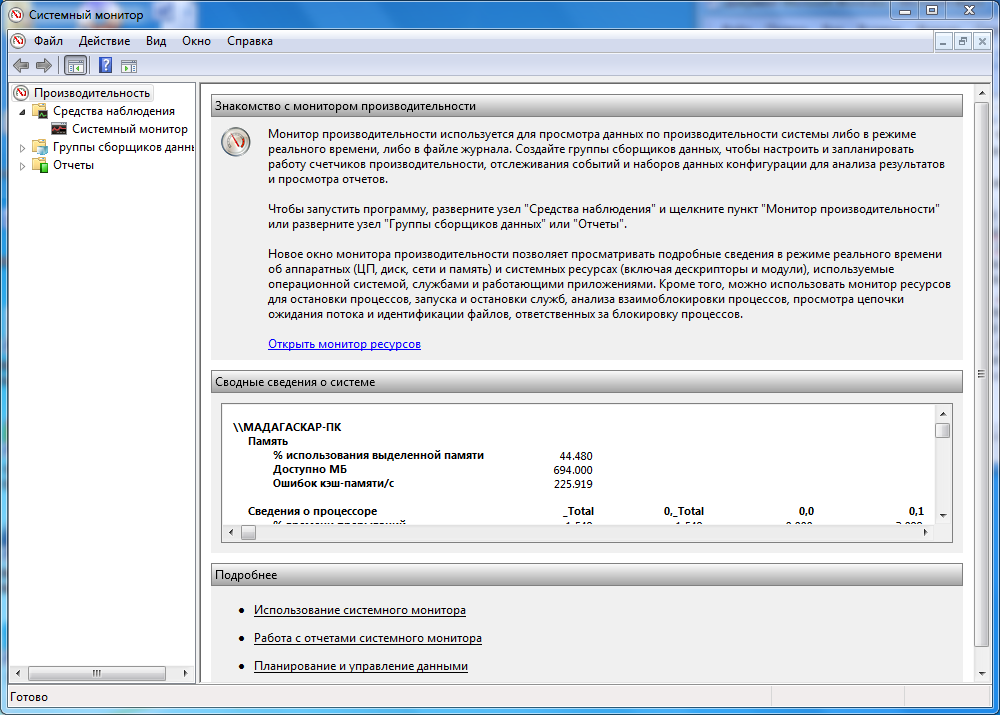The width and height of the screenshot is (1000, 715).
Task: Click the Сводные сведения о системе header
Action: pos(587,382)
